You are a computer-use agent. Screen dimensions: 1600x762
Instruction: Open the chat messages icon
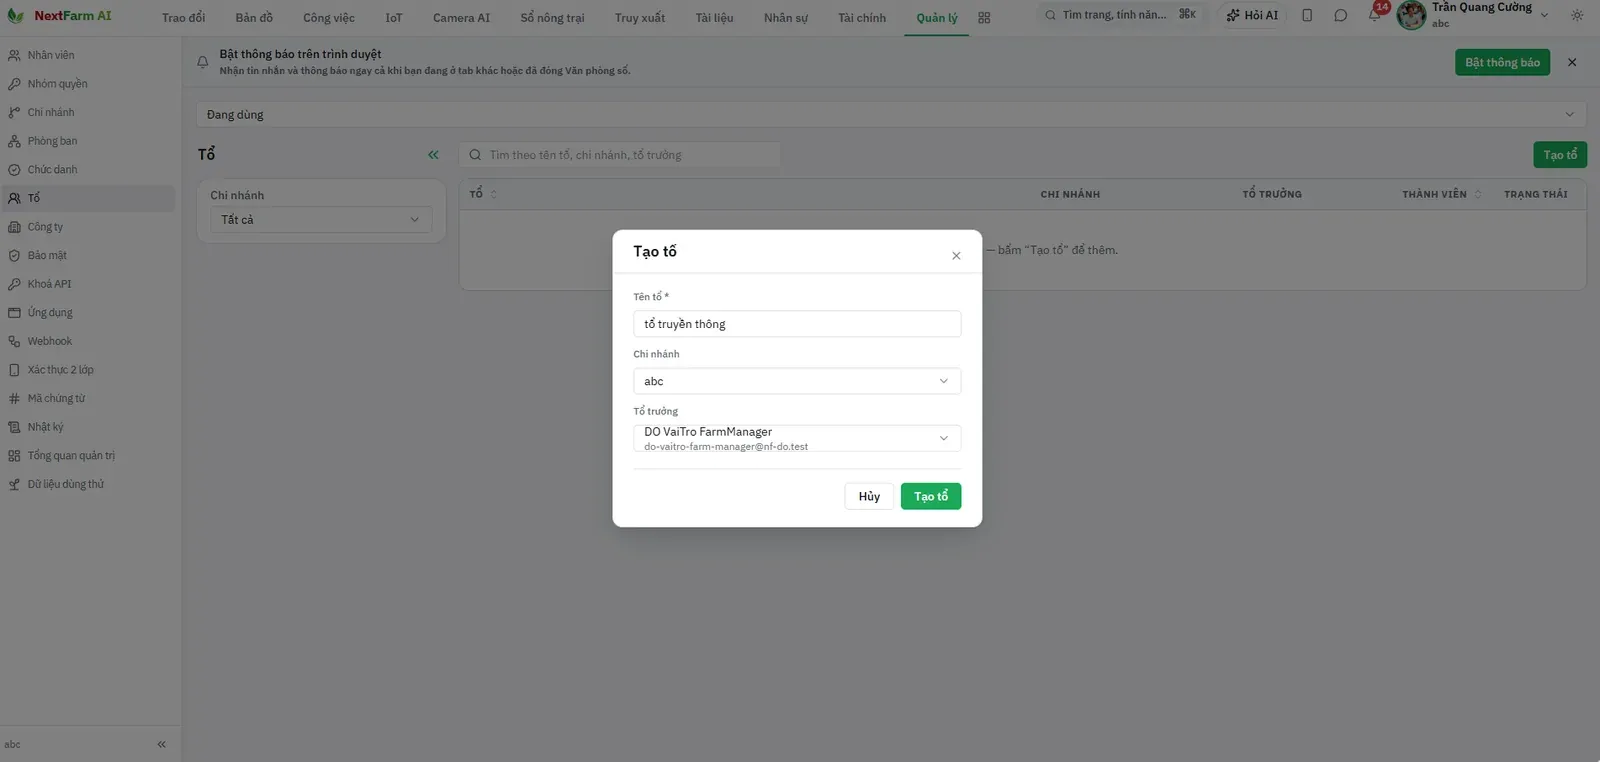(x=1341, y=15)
